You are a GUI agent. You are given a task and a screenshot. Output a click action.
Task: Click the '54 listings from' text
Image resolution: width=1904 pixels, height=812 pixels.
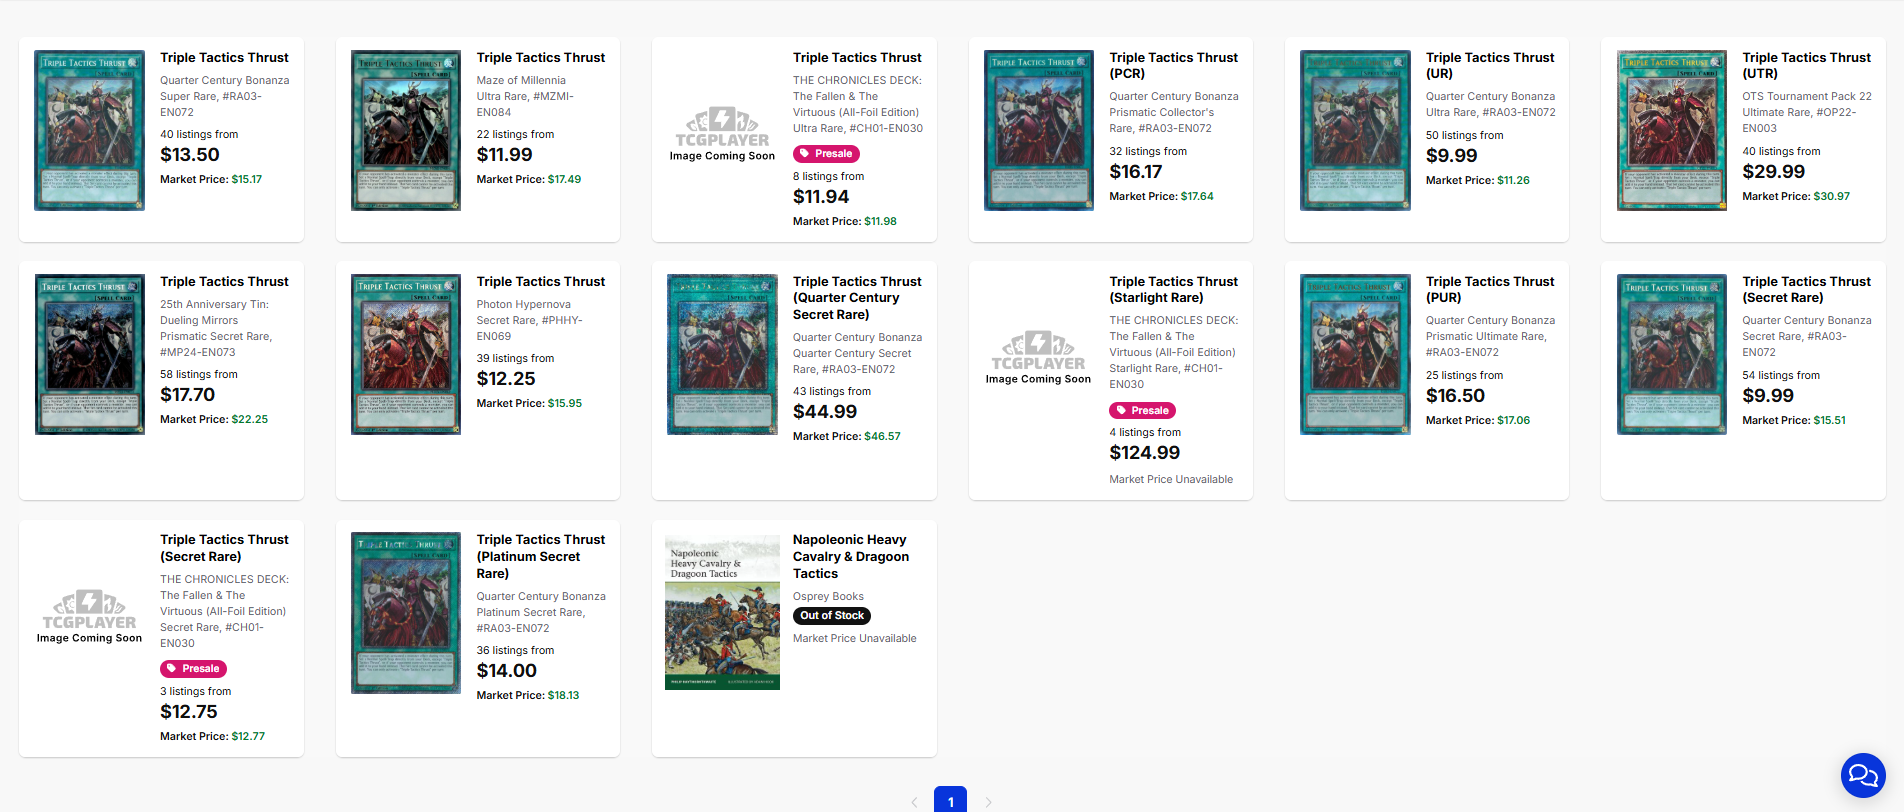pyautogui.click(x=1781, y=376)
